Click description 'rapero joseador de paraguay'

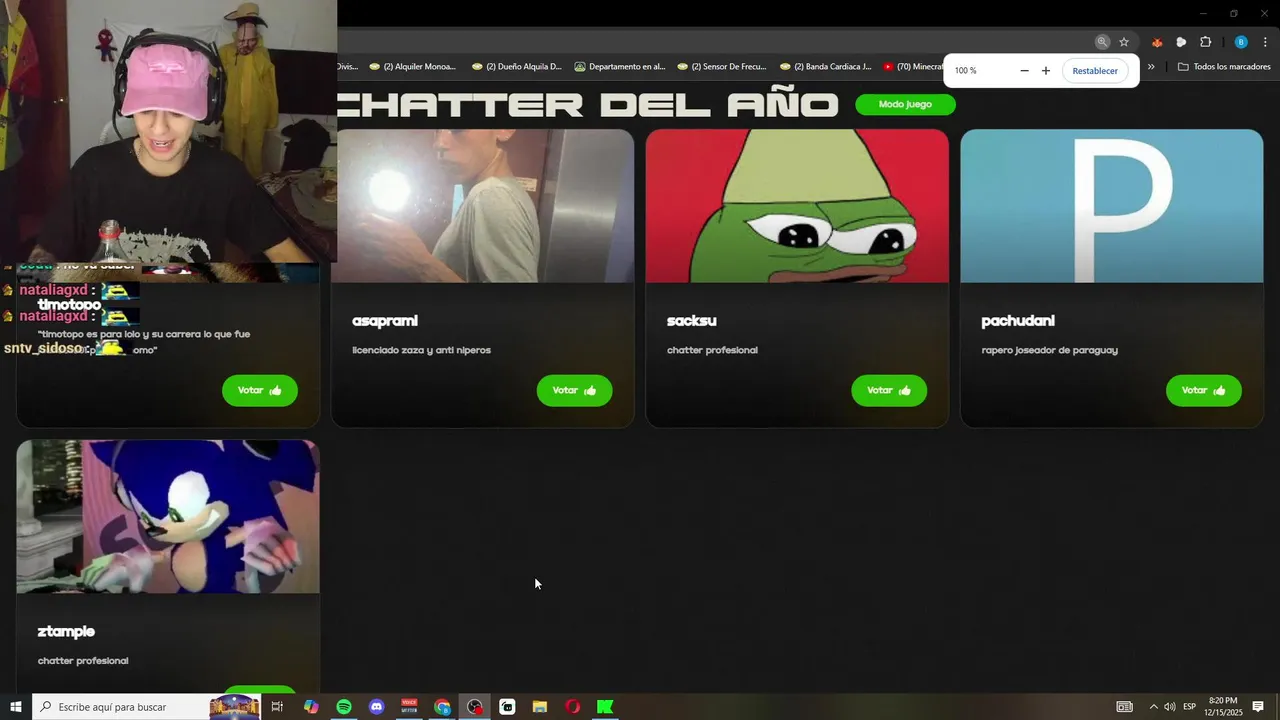click(x=1049, y=350)
